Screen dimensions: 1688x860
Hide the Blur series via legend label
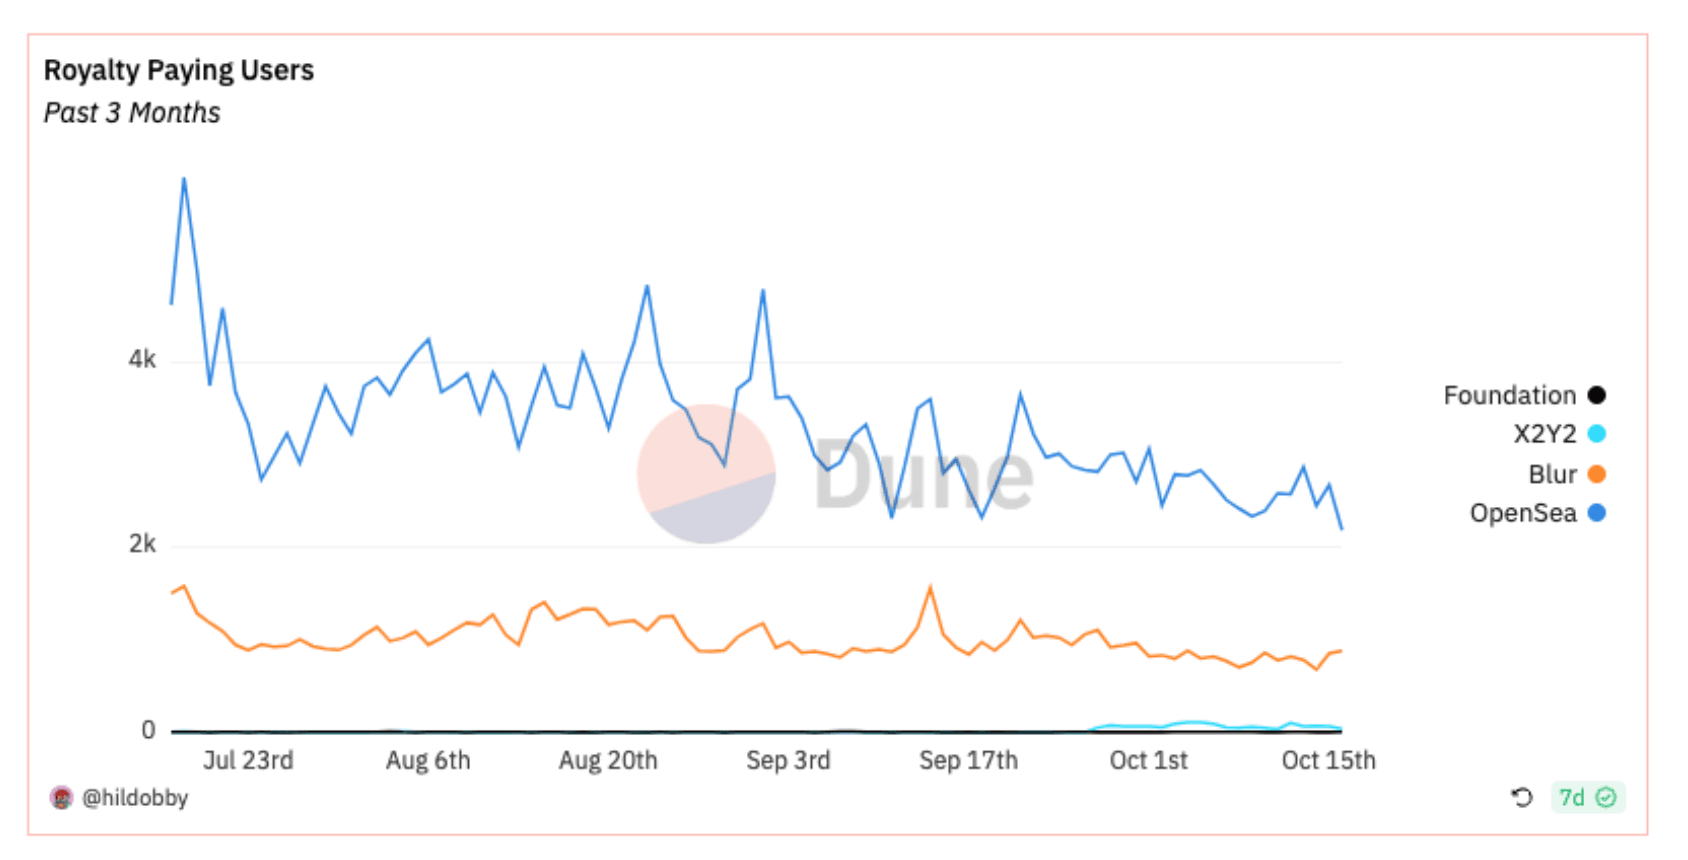pyautogui.click(x=1552, y=474)
